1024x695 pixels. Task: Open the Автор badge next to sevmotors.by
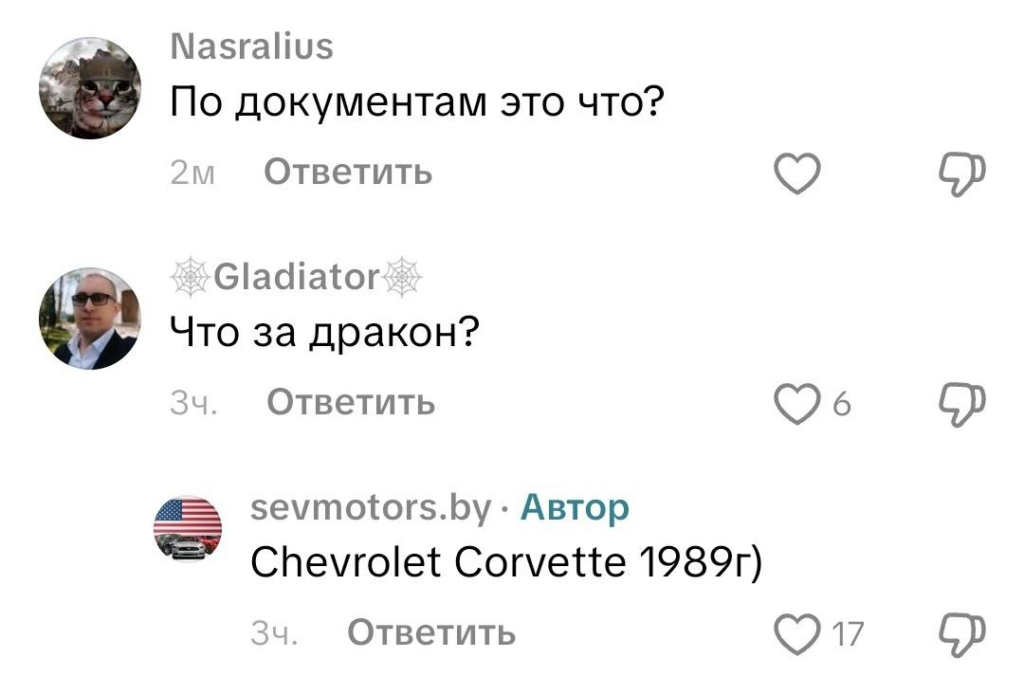[x=577, y=507]
